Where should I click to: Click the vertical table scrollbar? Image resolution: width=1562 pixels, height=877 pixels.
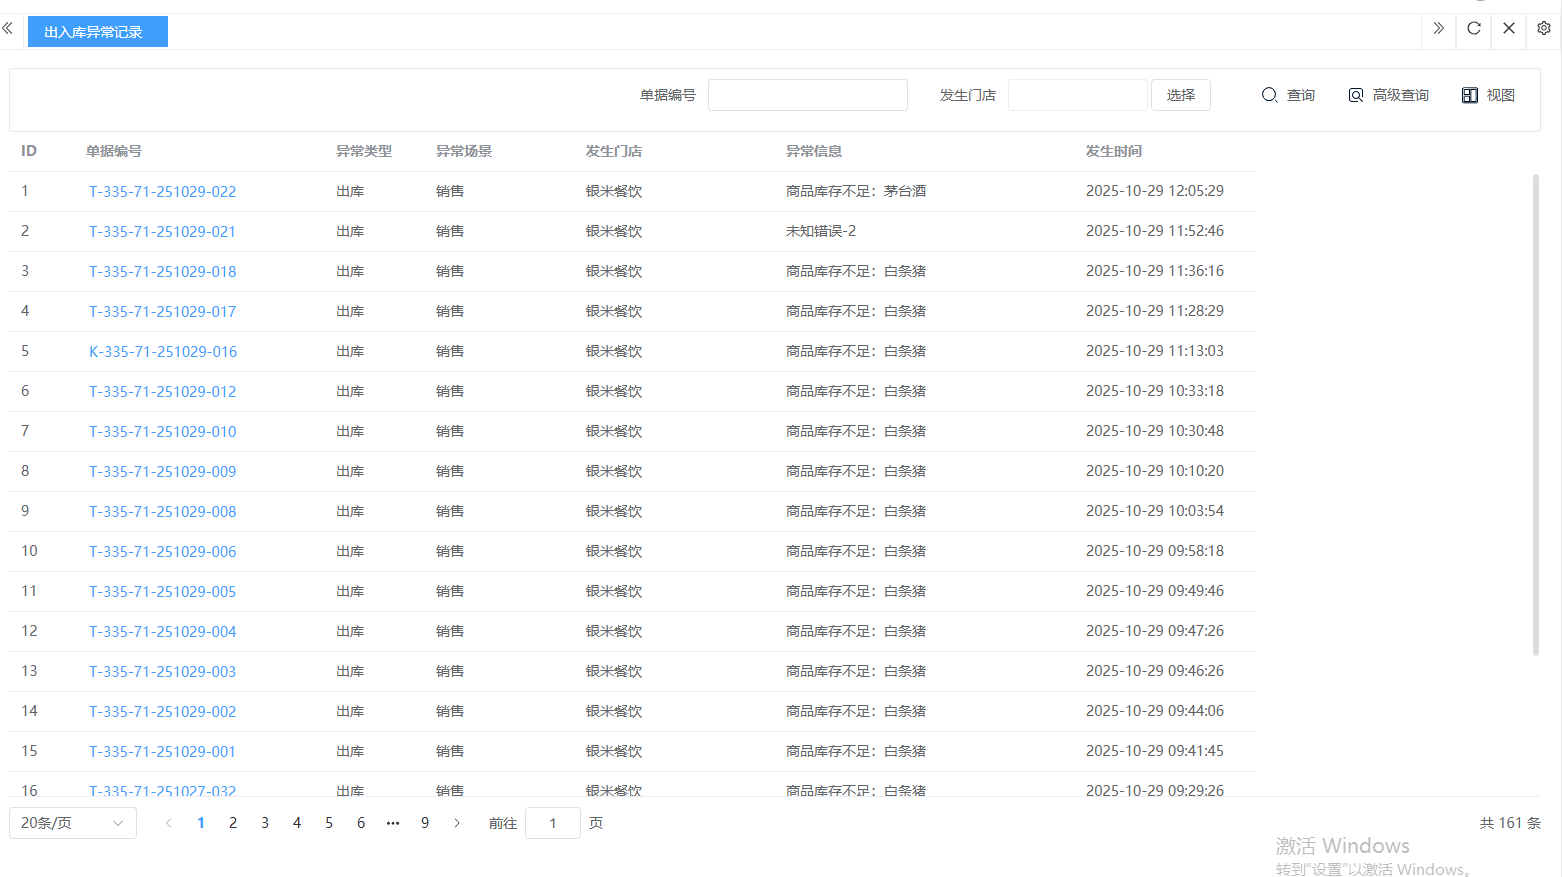pos(1535,414)
